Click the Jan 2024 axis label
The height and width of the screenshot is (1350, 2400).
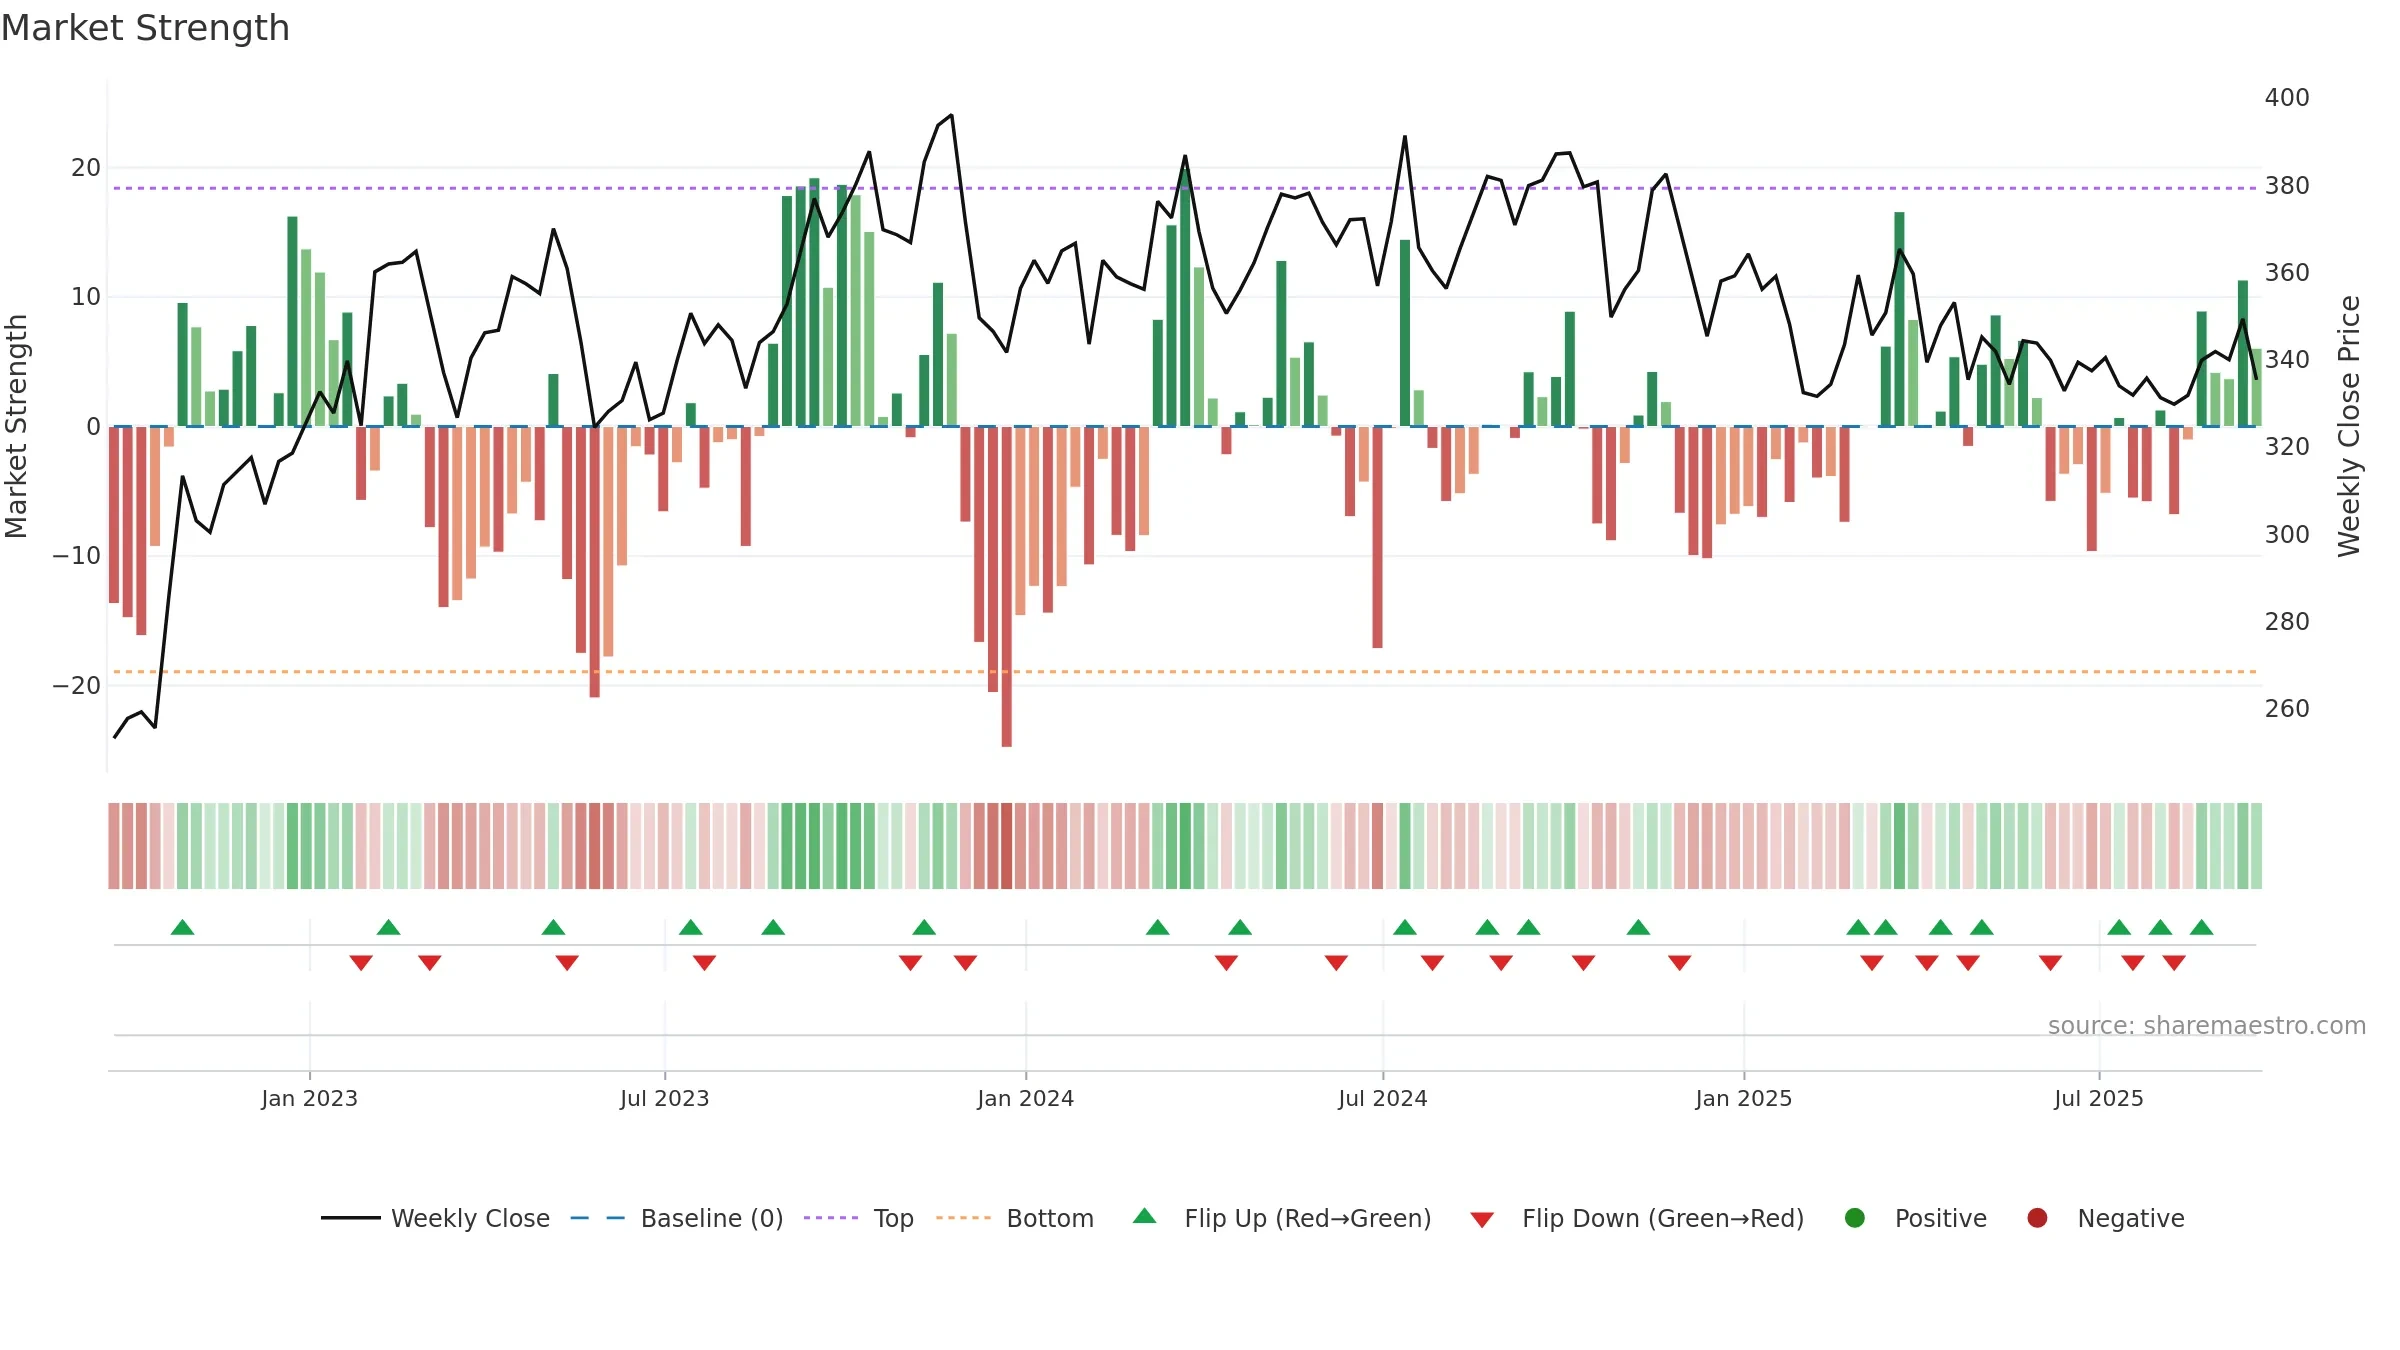click(x=1026, y=1099)
